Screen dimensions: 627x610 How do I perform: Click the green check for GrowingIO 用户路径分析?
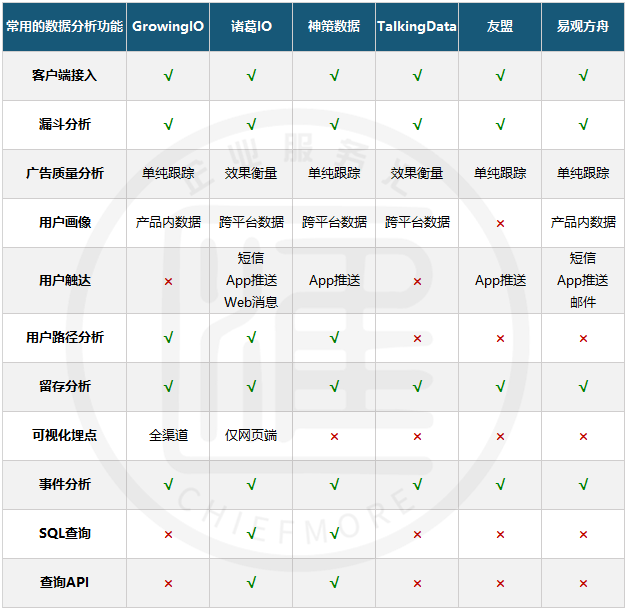168,338
